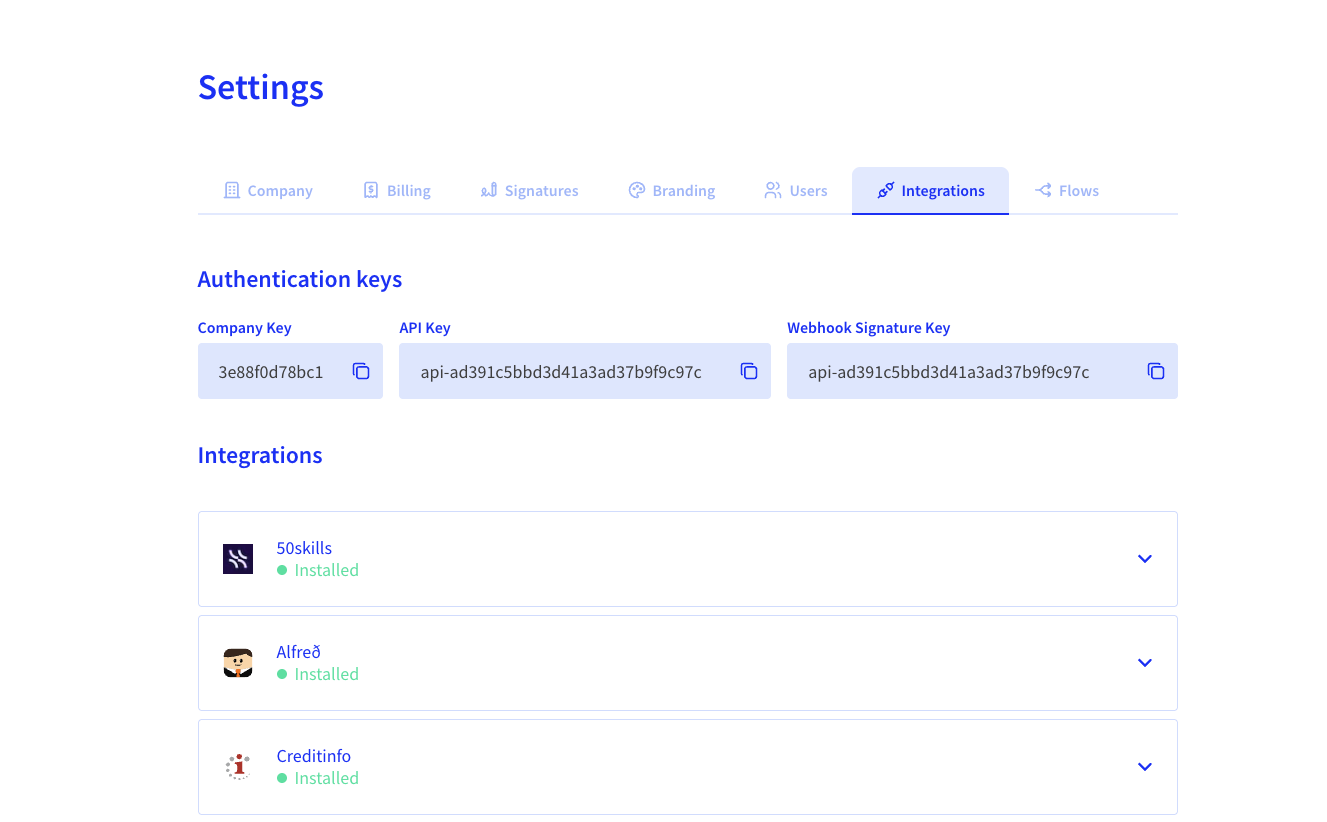1327x822 pixels.
Task: Click the plug icon on Integrations tab
Action: pyautogui.click(x=886, y=190)
